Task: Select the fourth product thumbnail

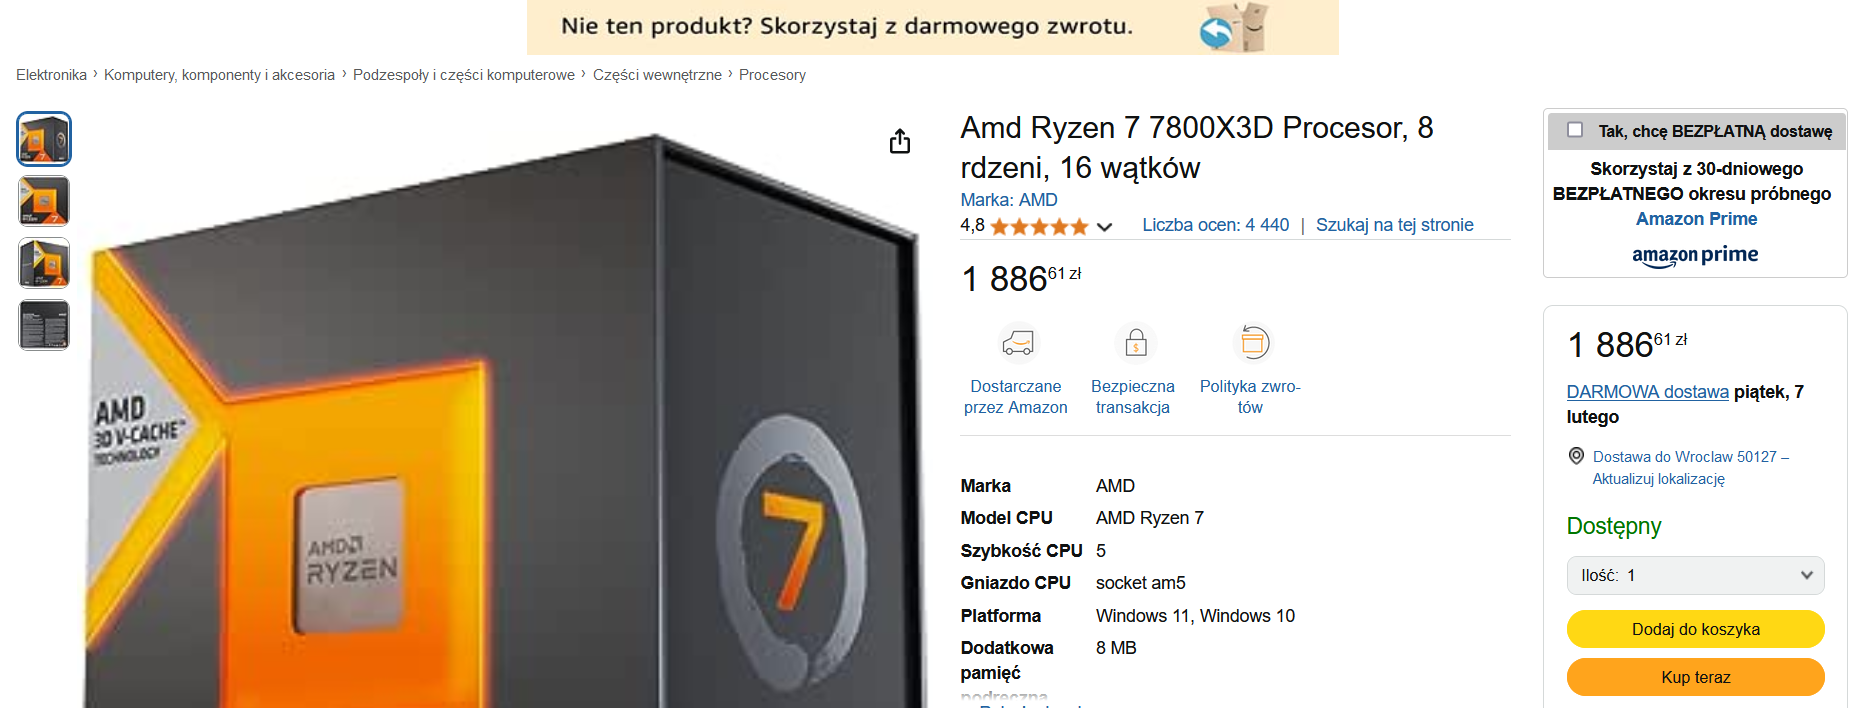Action: coord(44,325)
